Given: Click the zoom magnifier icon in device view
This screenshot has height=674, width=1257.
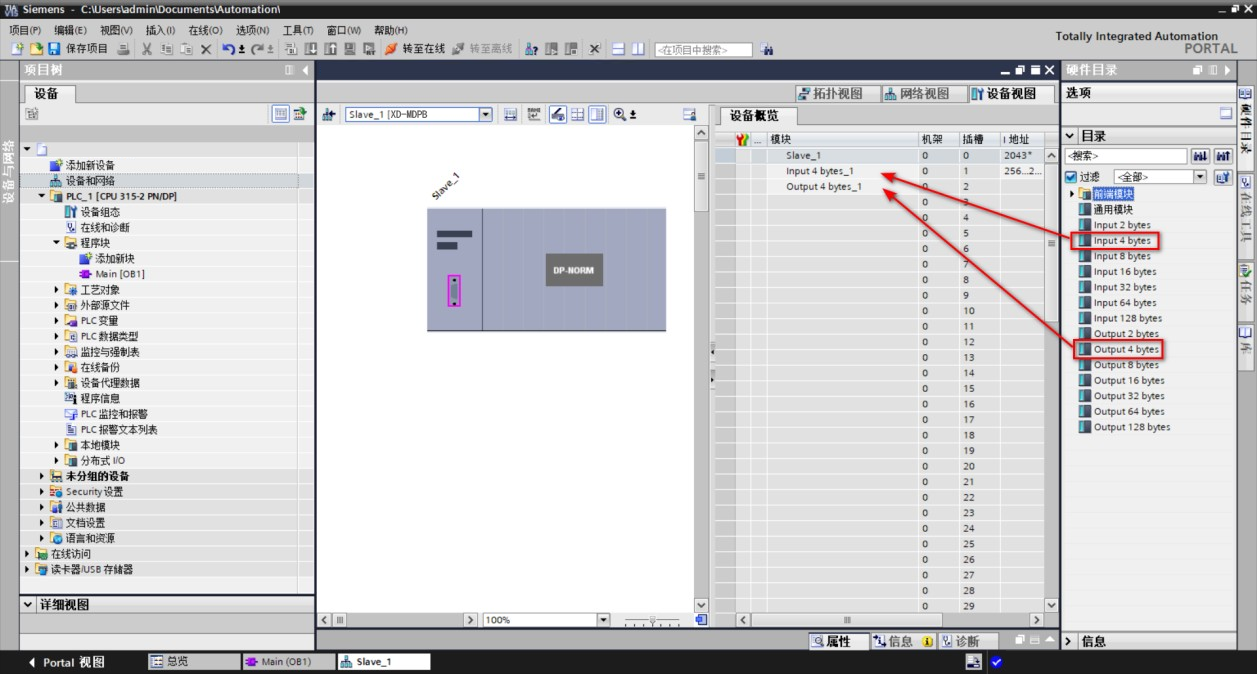Looking at the screenshot, I should click(x=620, y=115).
